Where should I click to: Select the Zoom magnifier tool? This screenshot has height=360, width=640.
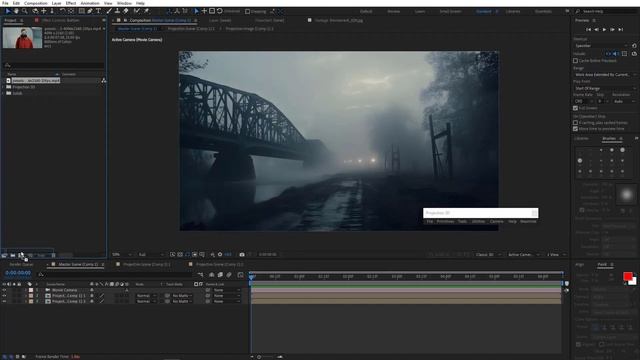point(25,11)
